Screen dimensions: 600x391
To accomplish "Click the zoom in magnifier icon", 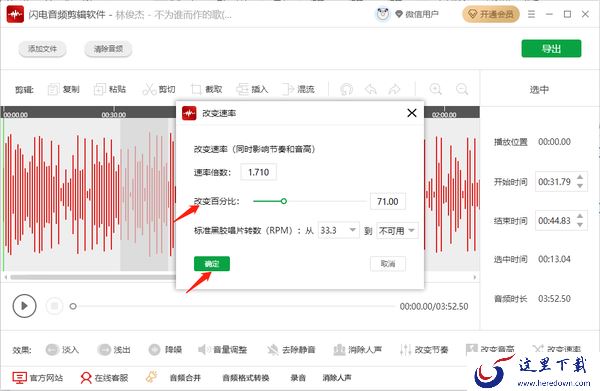I will [435, 89].
